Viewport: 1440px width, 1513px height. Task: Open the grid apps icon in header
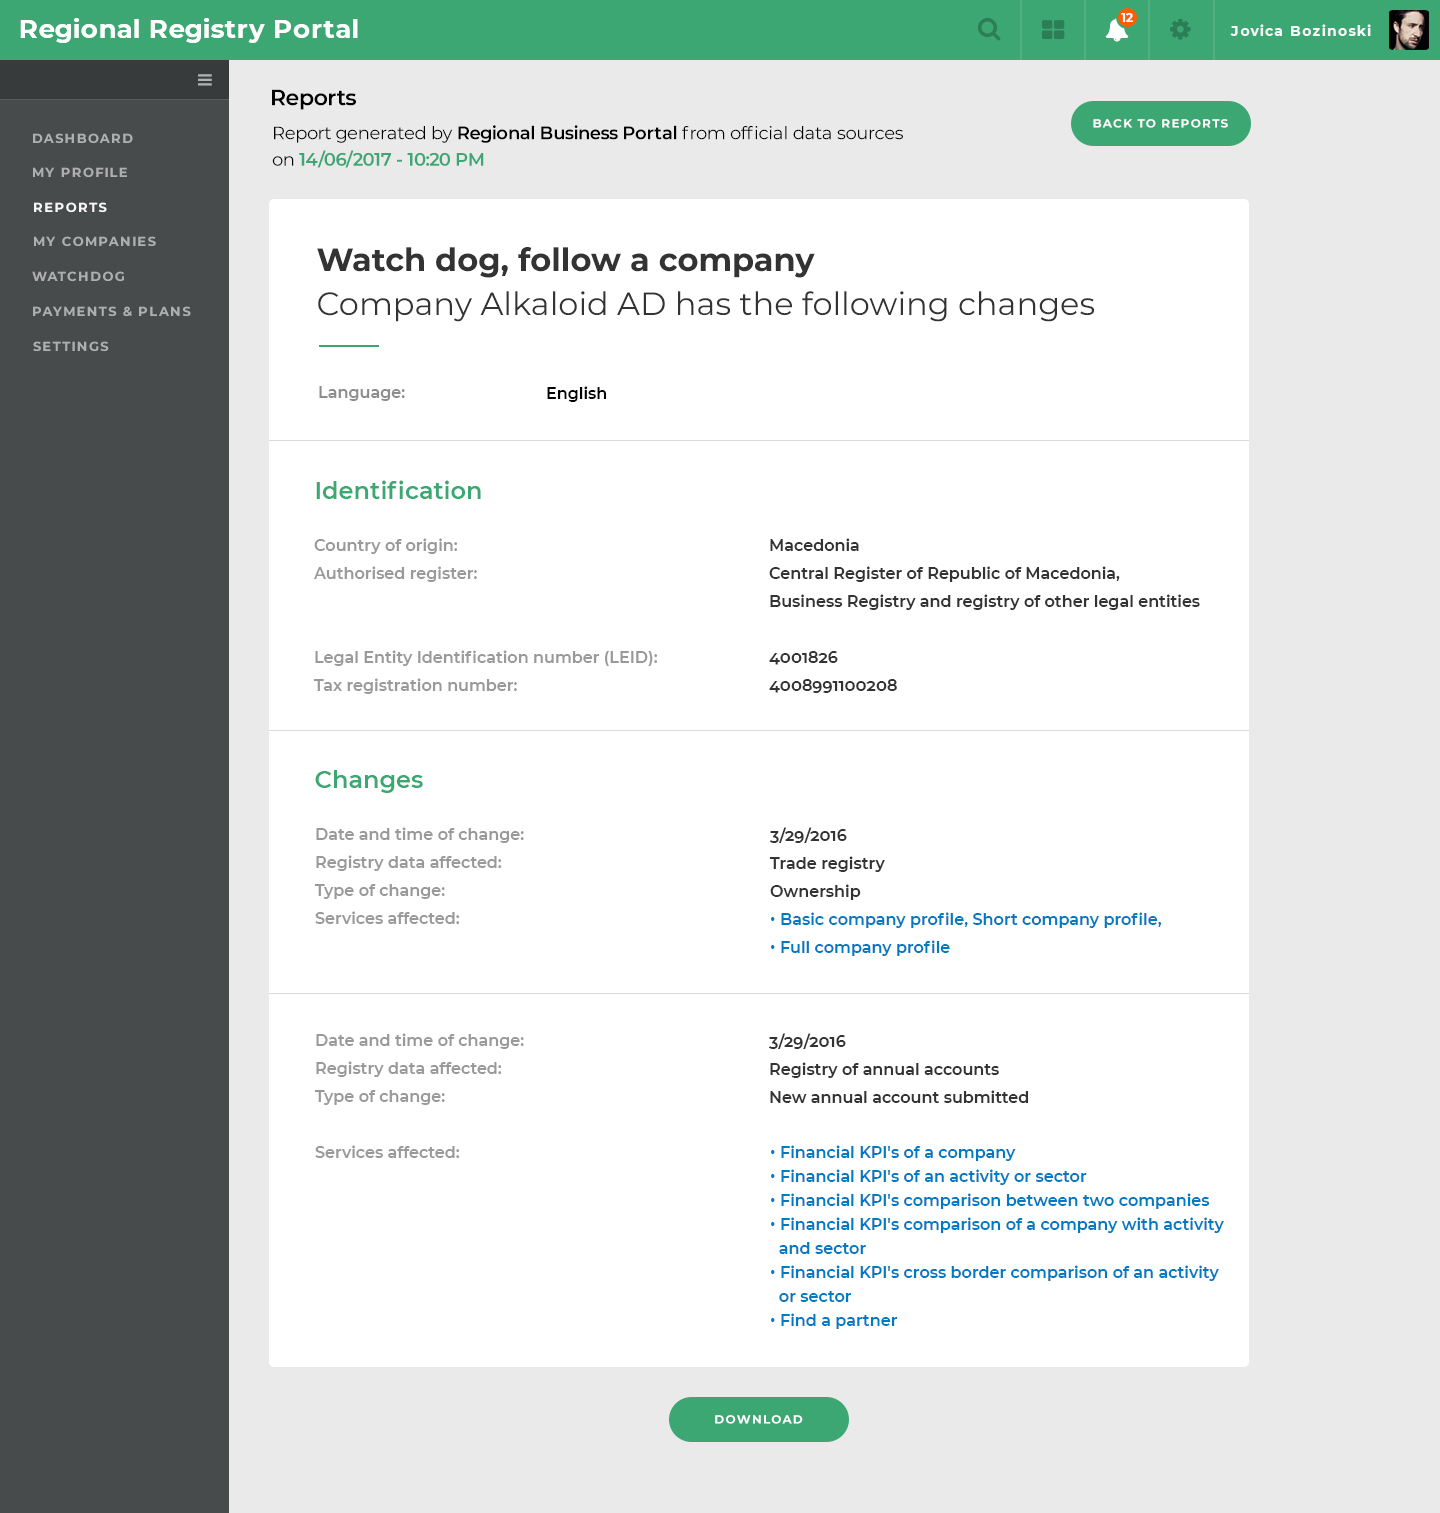(x=1053, y=30)
